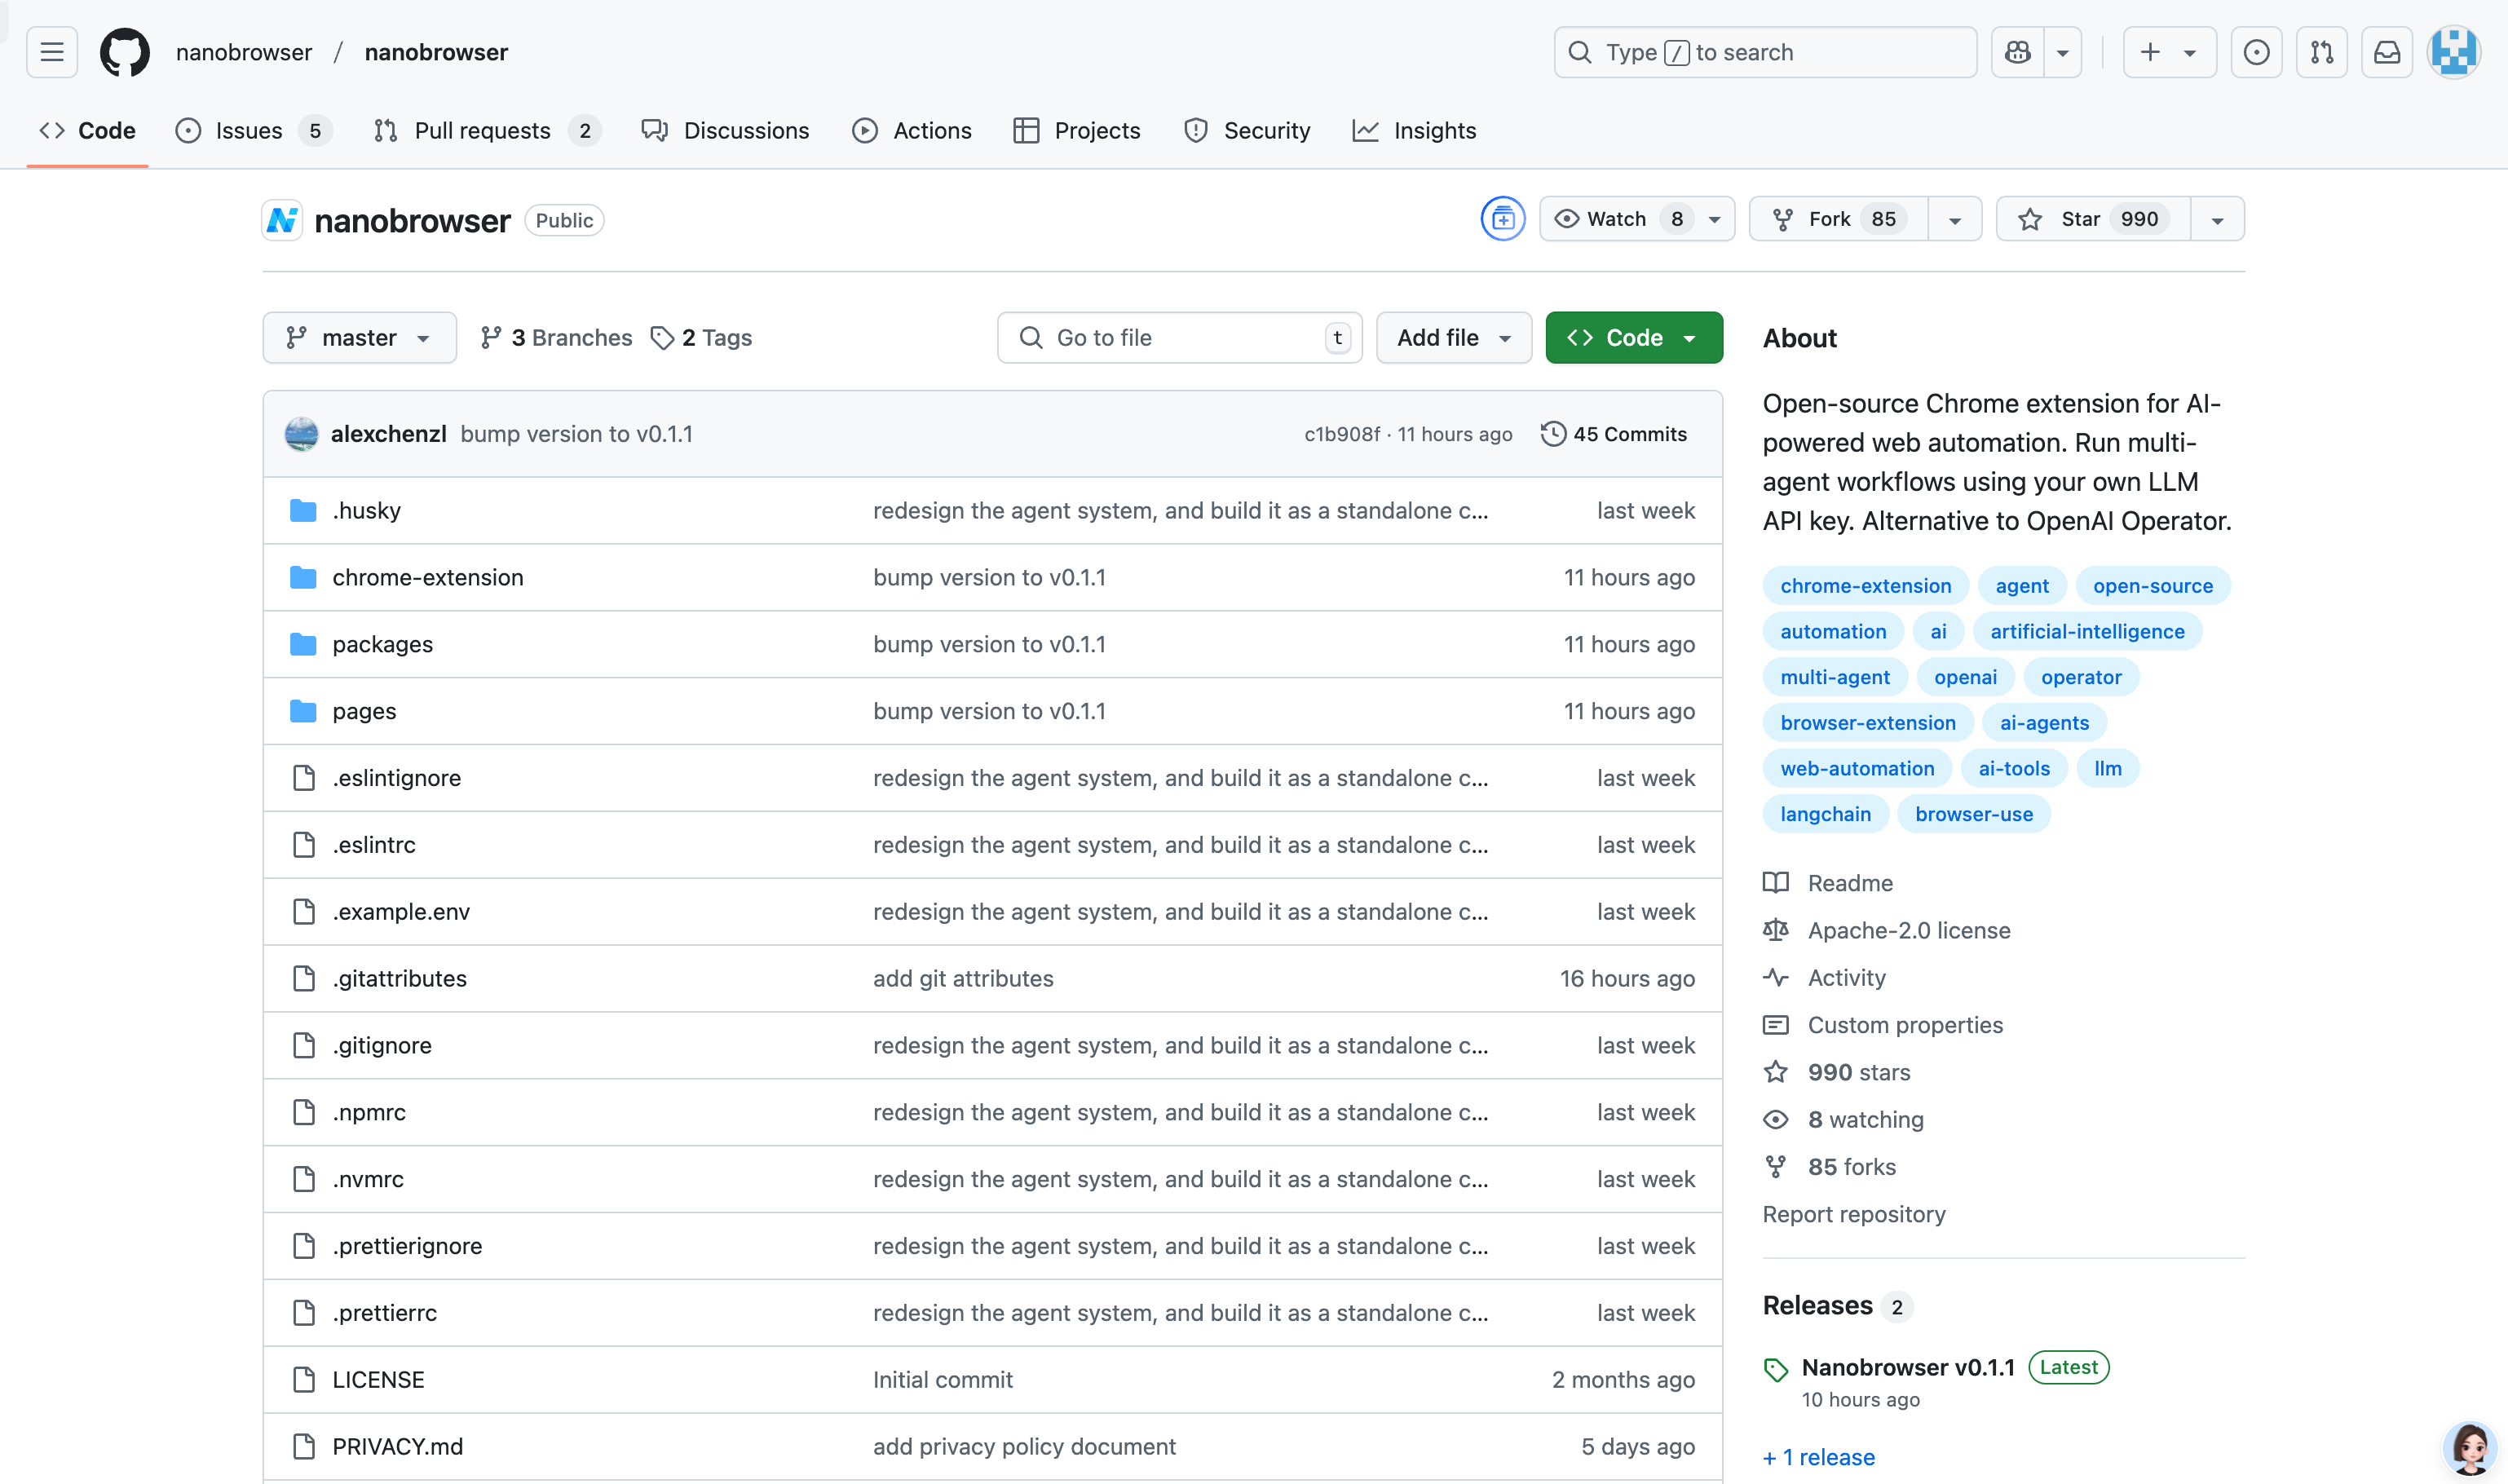Image resolution: width=2508 pixels, height=1484 pixels.
Task: Expand the Add file dropdown
Action: click(x=1454, y=338)
